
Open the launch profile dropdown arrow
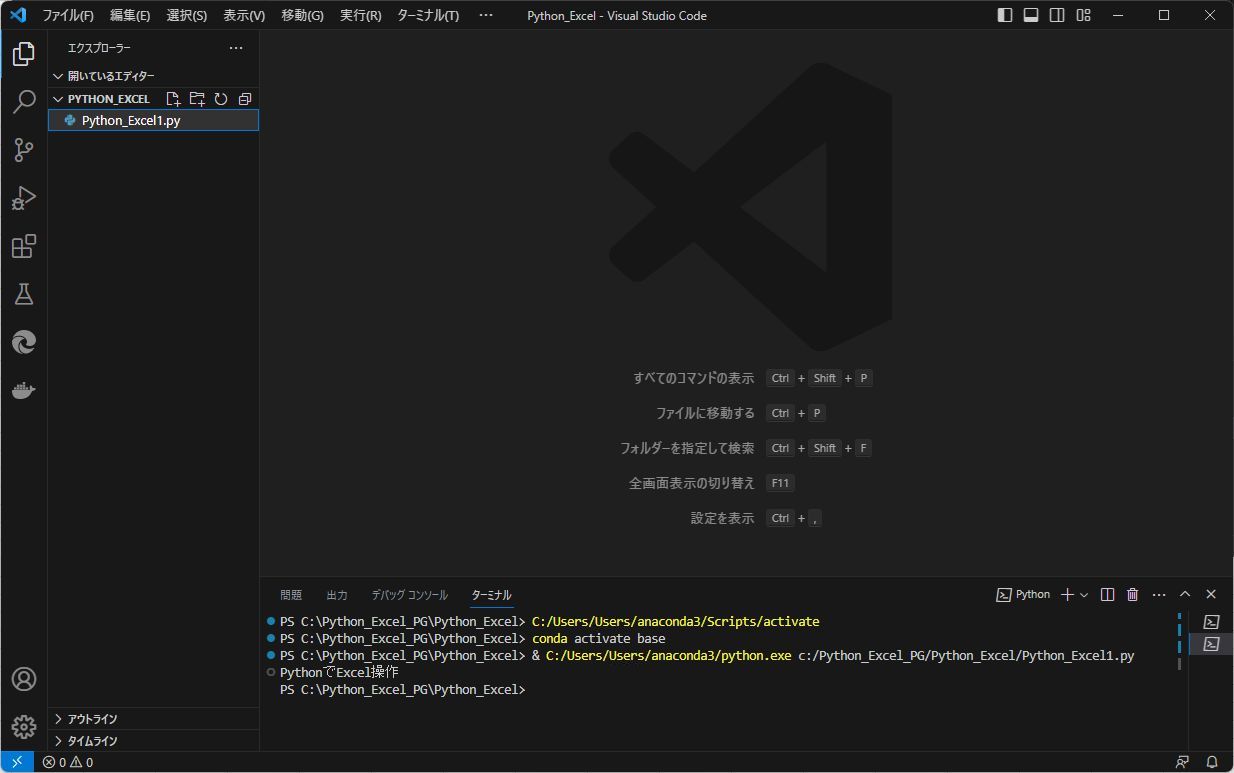coord(1084,594)
